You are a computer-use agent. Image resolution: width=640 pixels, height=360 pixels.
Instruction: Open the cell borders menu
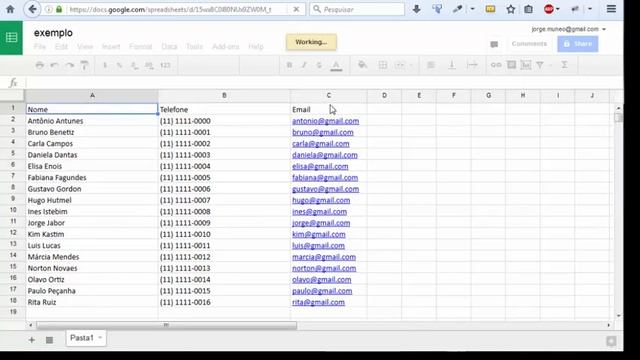tap(383, 65)
